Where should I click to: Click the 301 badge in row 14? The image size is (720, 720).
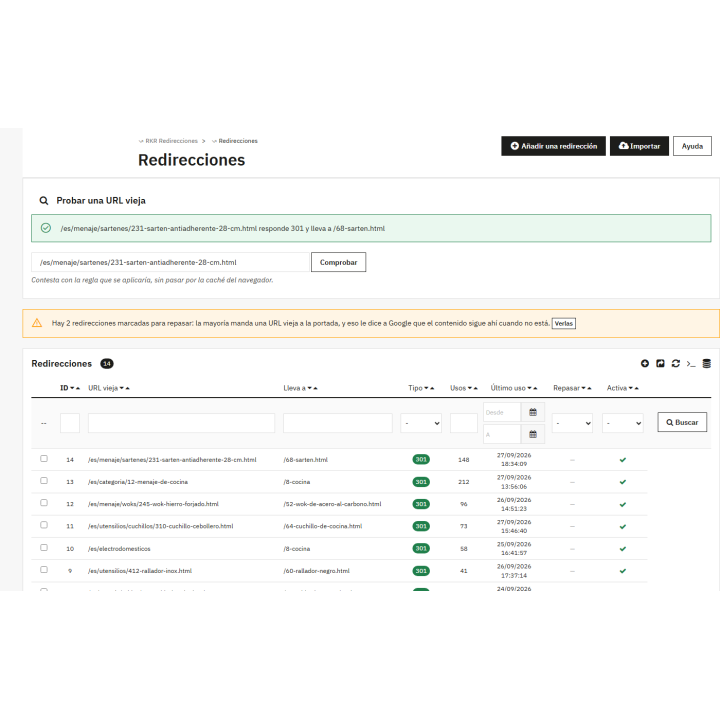pyautogui.click(x=421, y=460)
